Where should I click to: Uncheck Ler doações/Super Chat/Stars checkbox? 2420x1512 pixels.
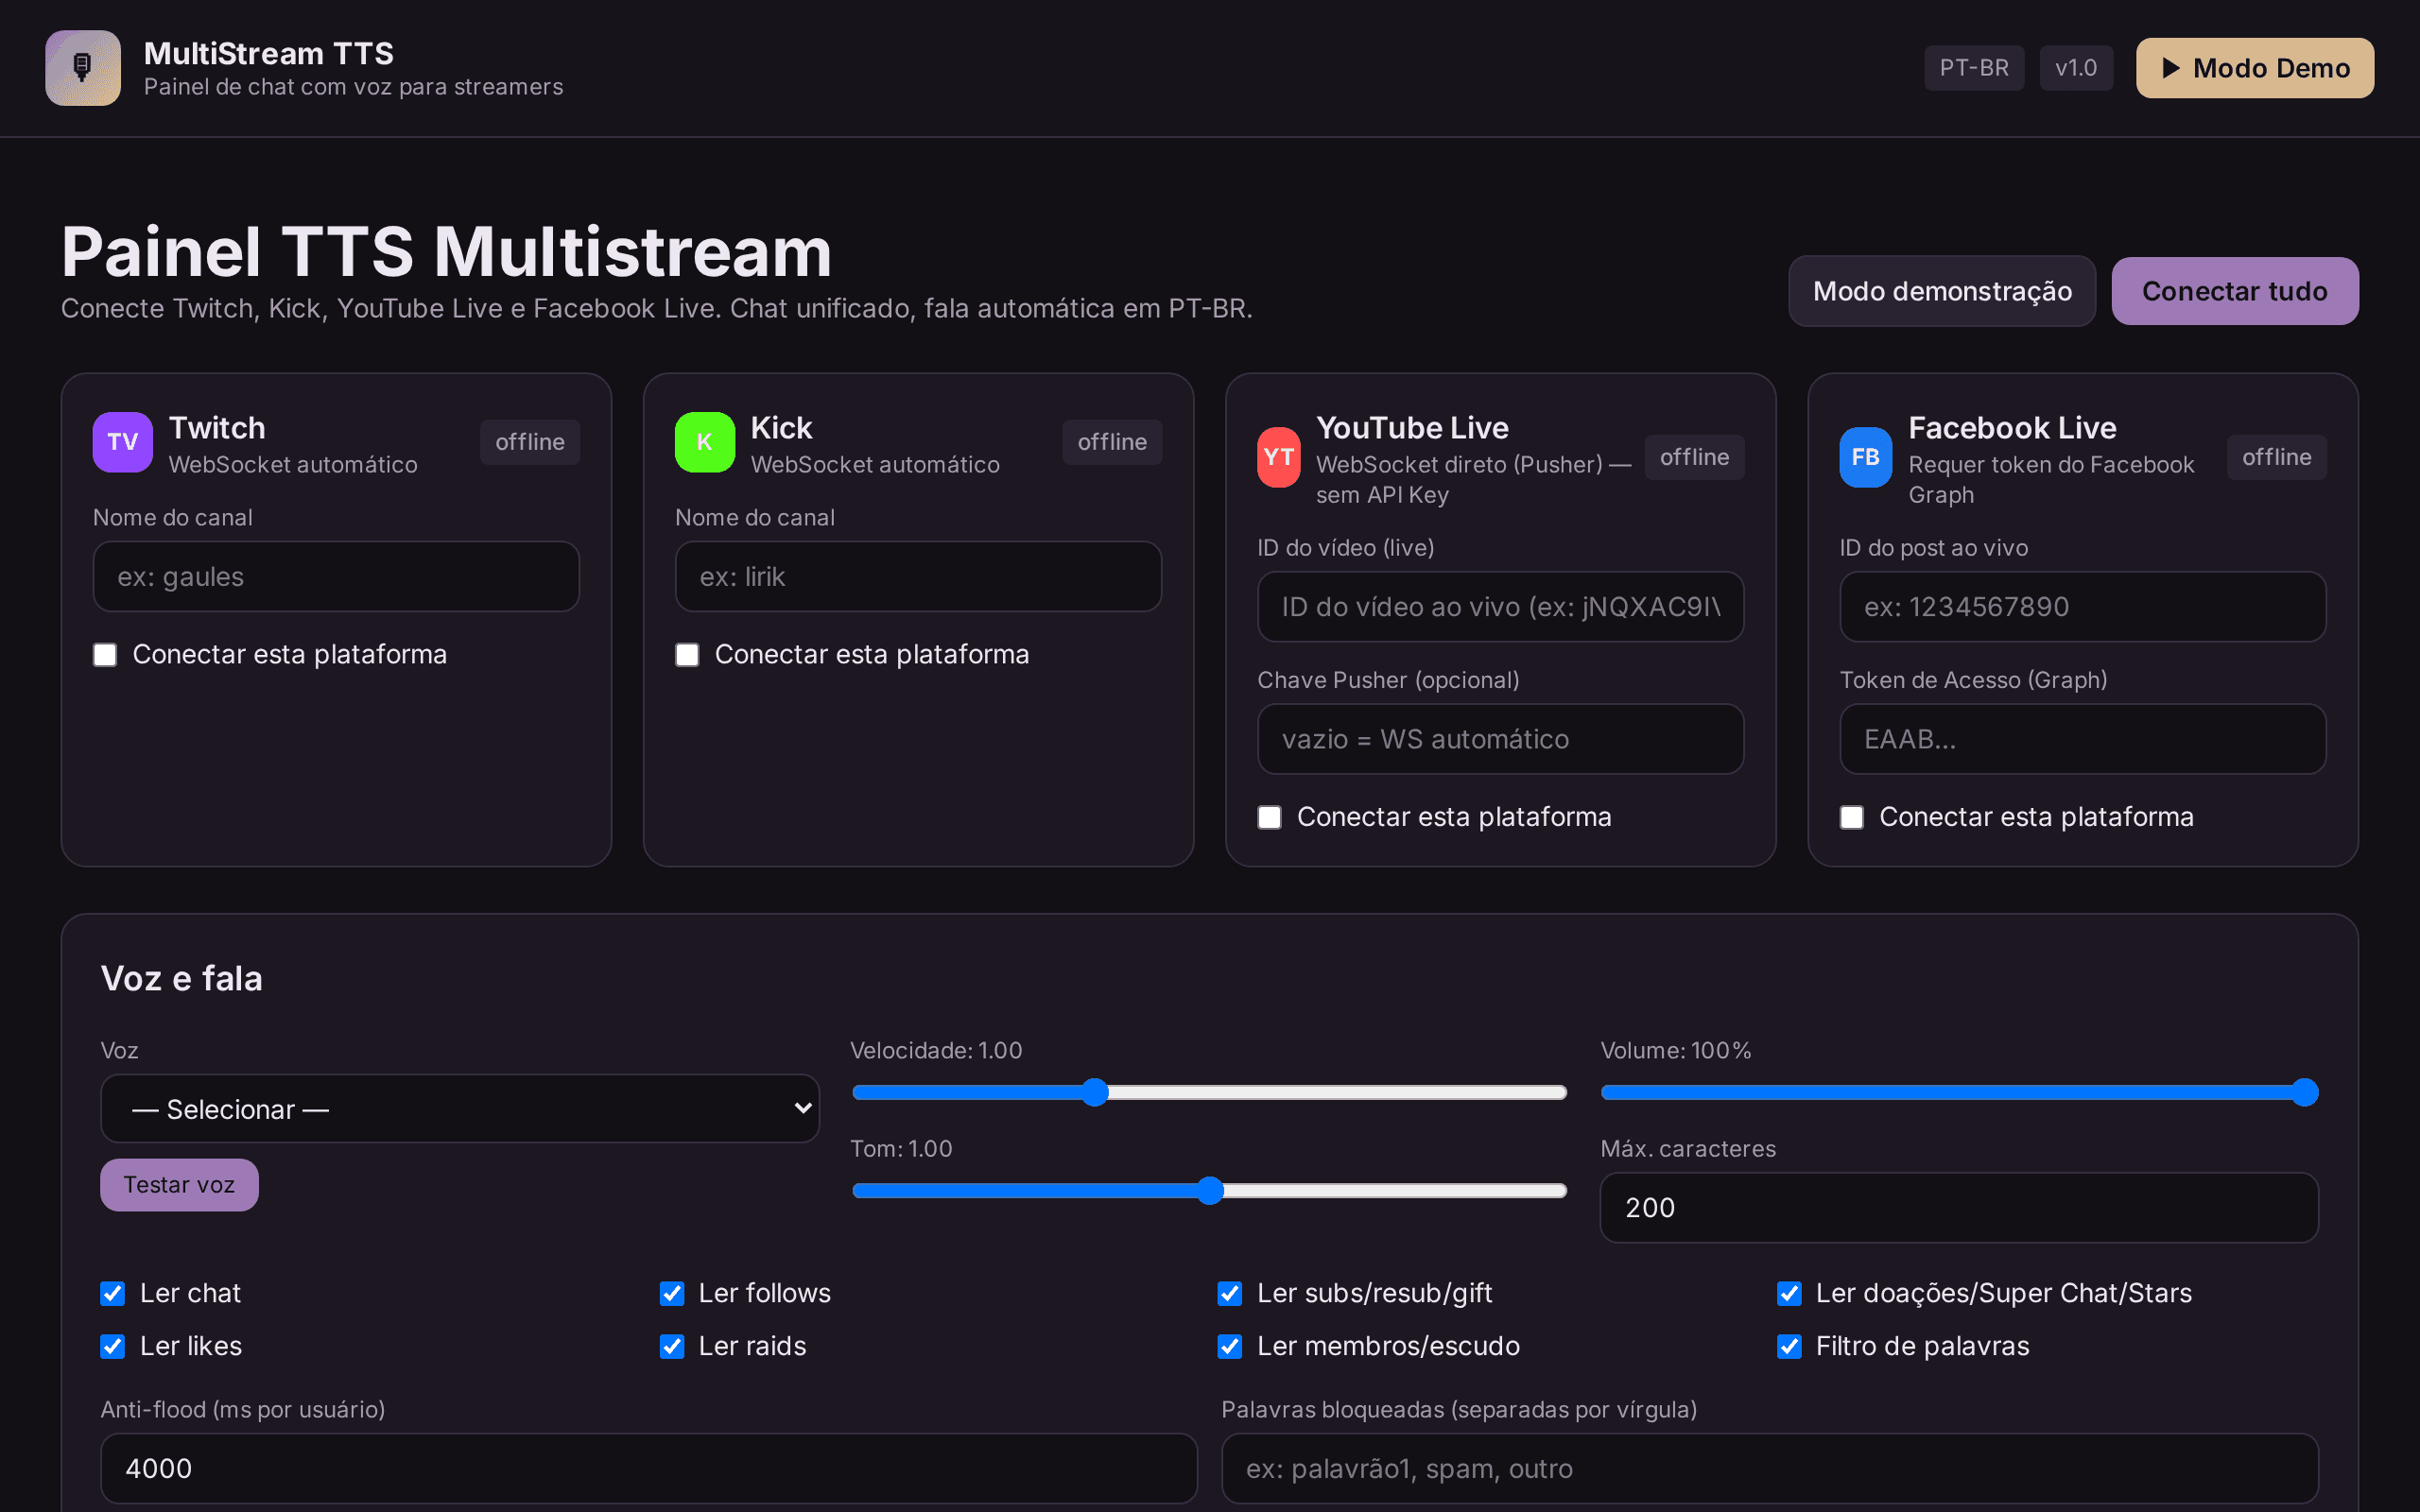1789,1294
